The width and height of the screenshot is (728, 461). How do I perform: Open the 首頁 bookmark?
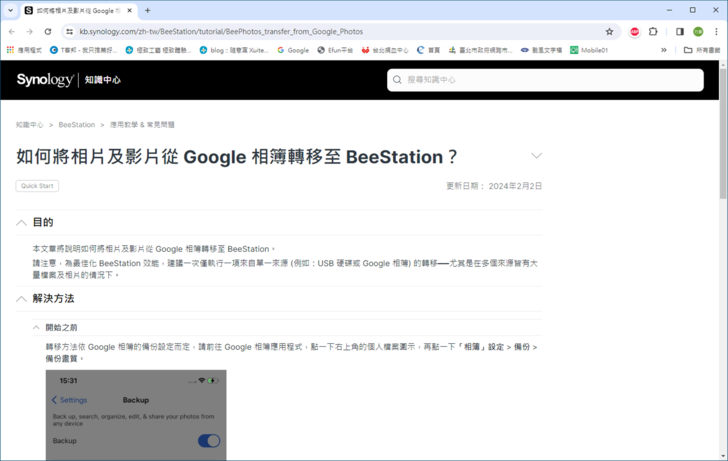click(x=429, y=50)
